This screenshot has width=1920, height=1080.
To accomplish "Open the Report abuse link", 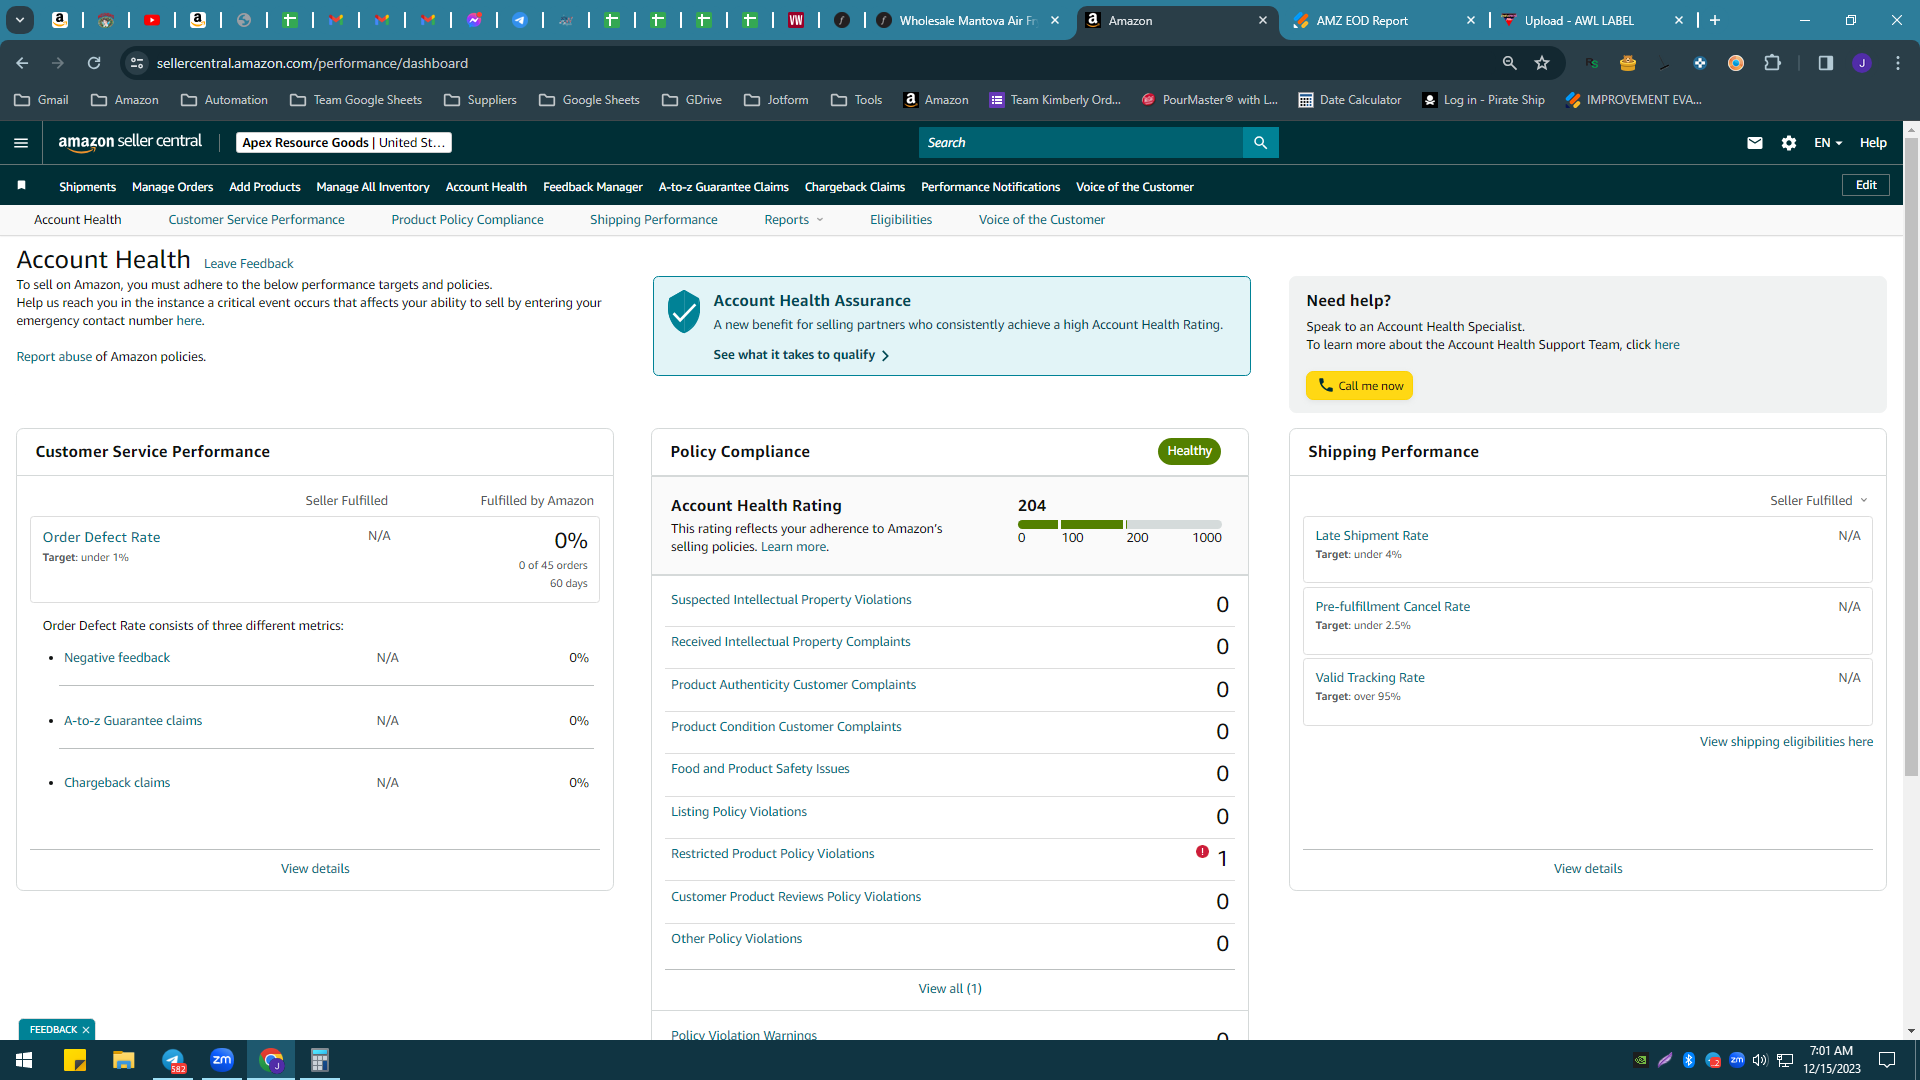I will [54, 357].
